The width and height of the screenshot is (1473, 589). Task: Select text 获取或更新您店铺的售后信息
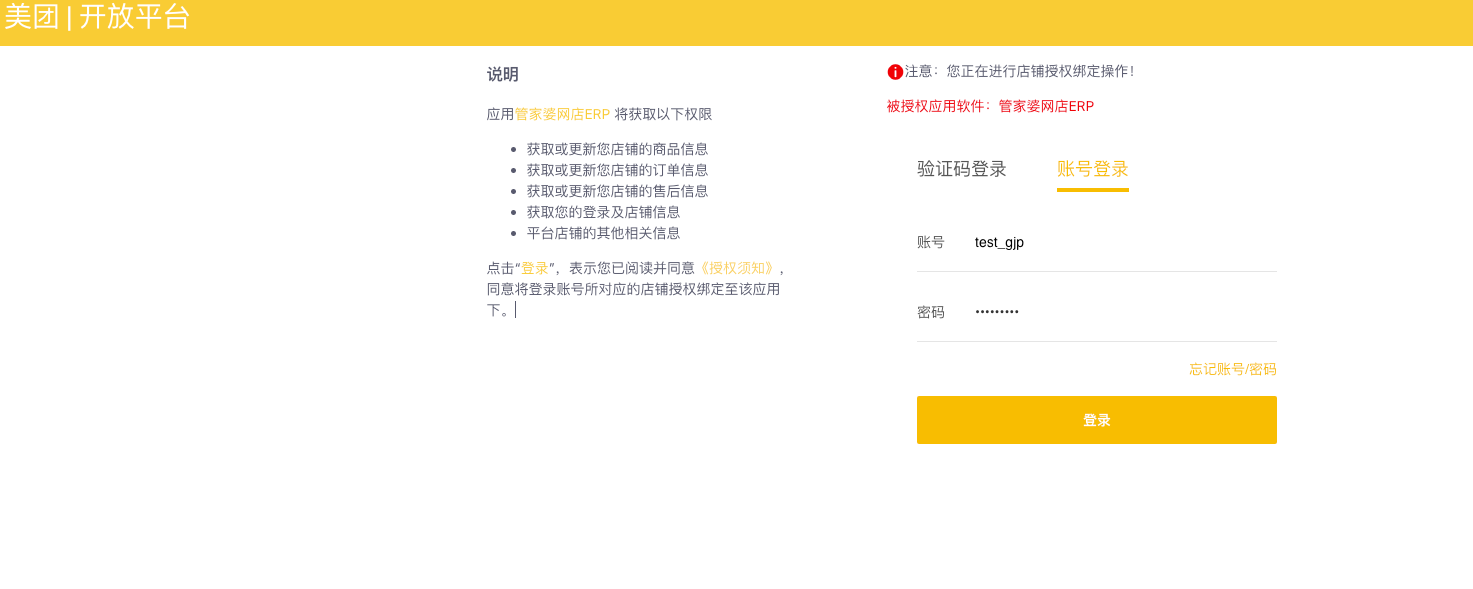tap(617, 191)
